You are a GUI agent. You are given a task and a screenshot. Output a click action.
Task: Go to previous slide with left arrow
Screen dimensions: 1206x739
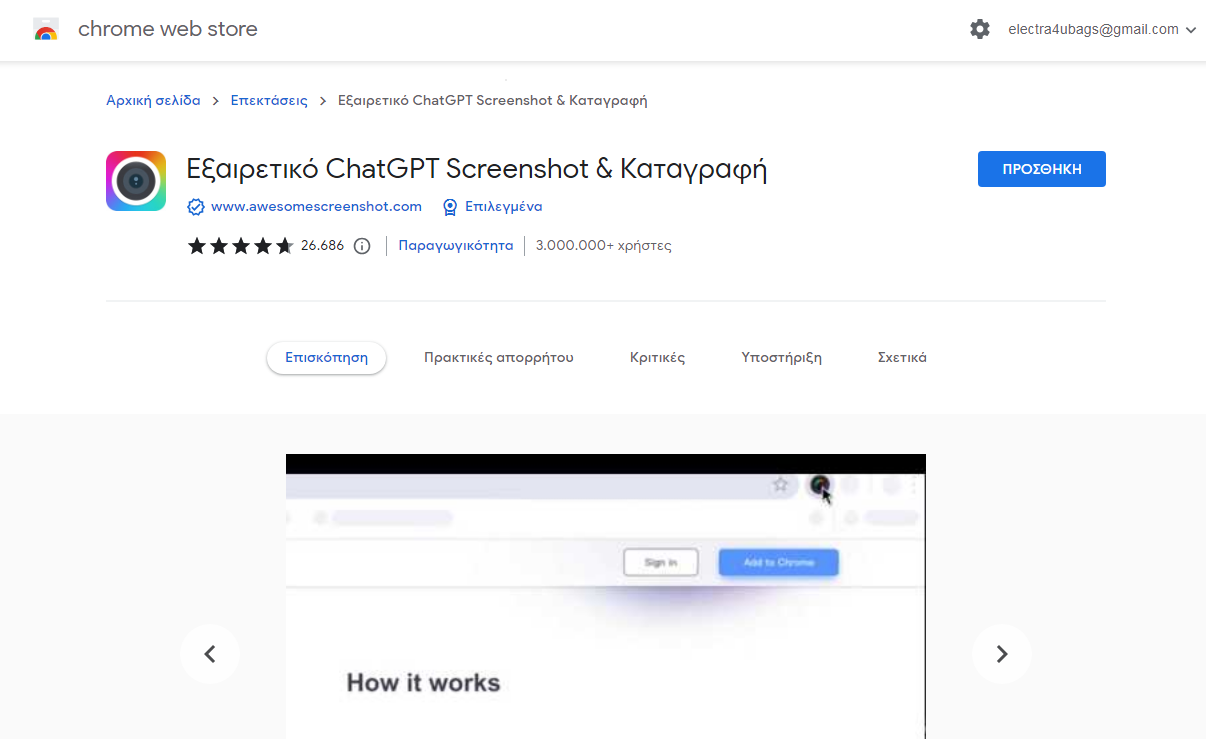[x=210, y=654]
